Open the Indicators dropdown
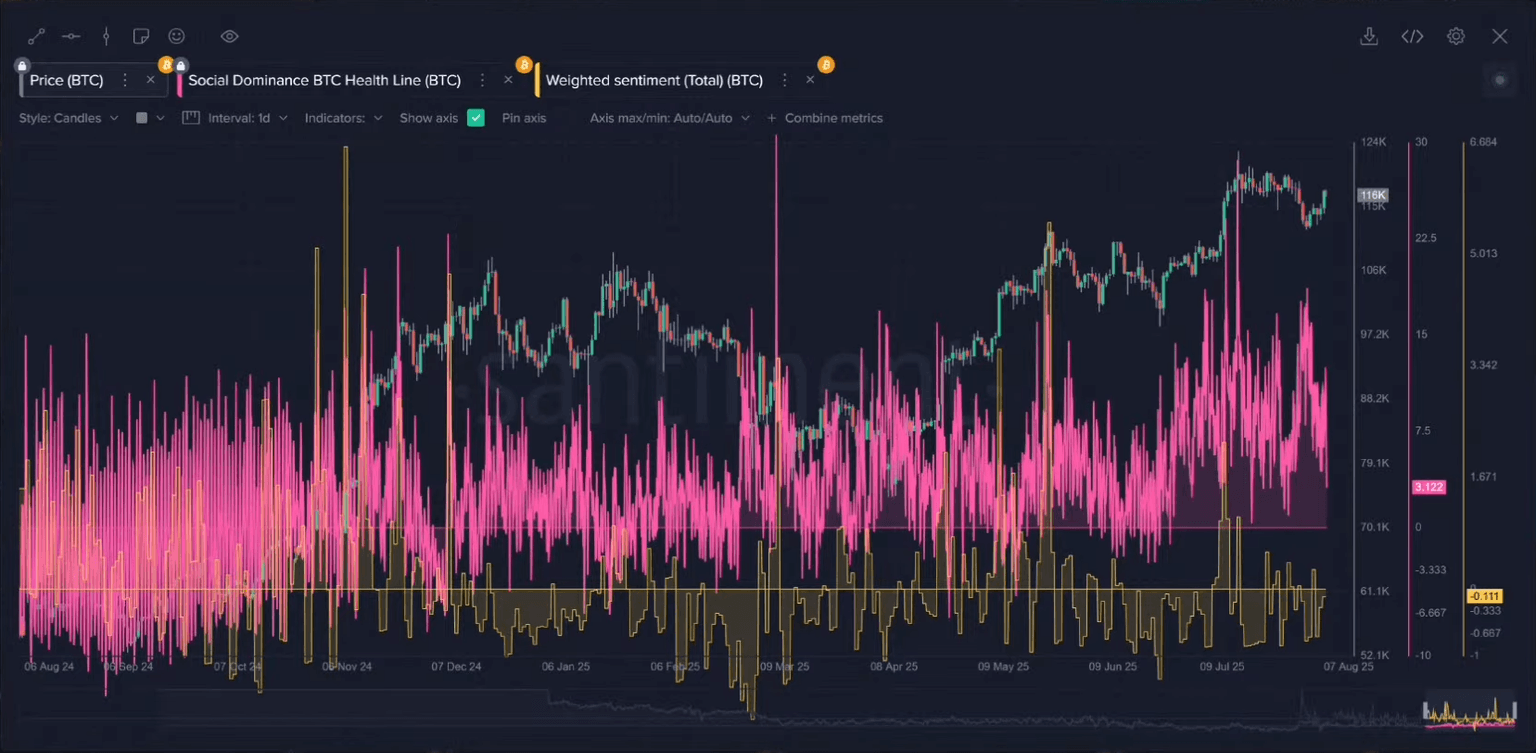Screen dimensions: 1536x753 (343, 118)
